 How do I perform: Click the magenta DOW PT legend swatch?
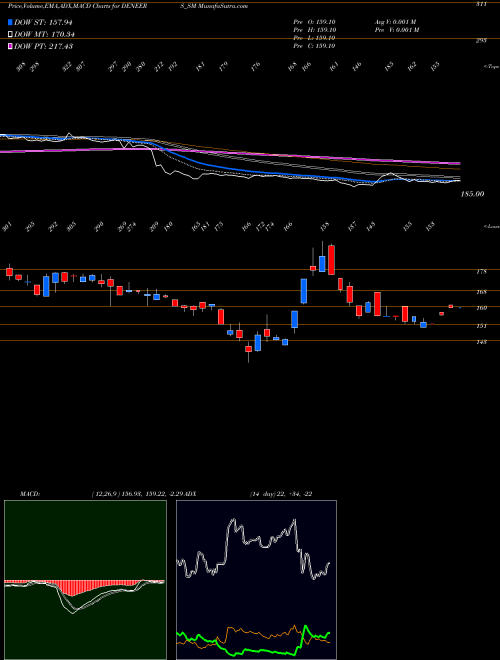[x=10, y=46]
